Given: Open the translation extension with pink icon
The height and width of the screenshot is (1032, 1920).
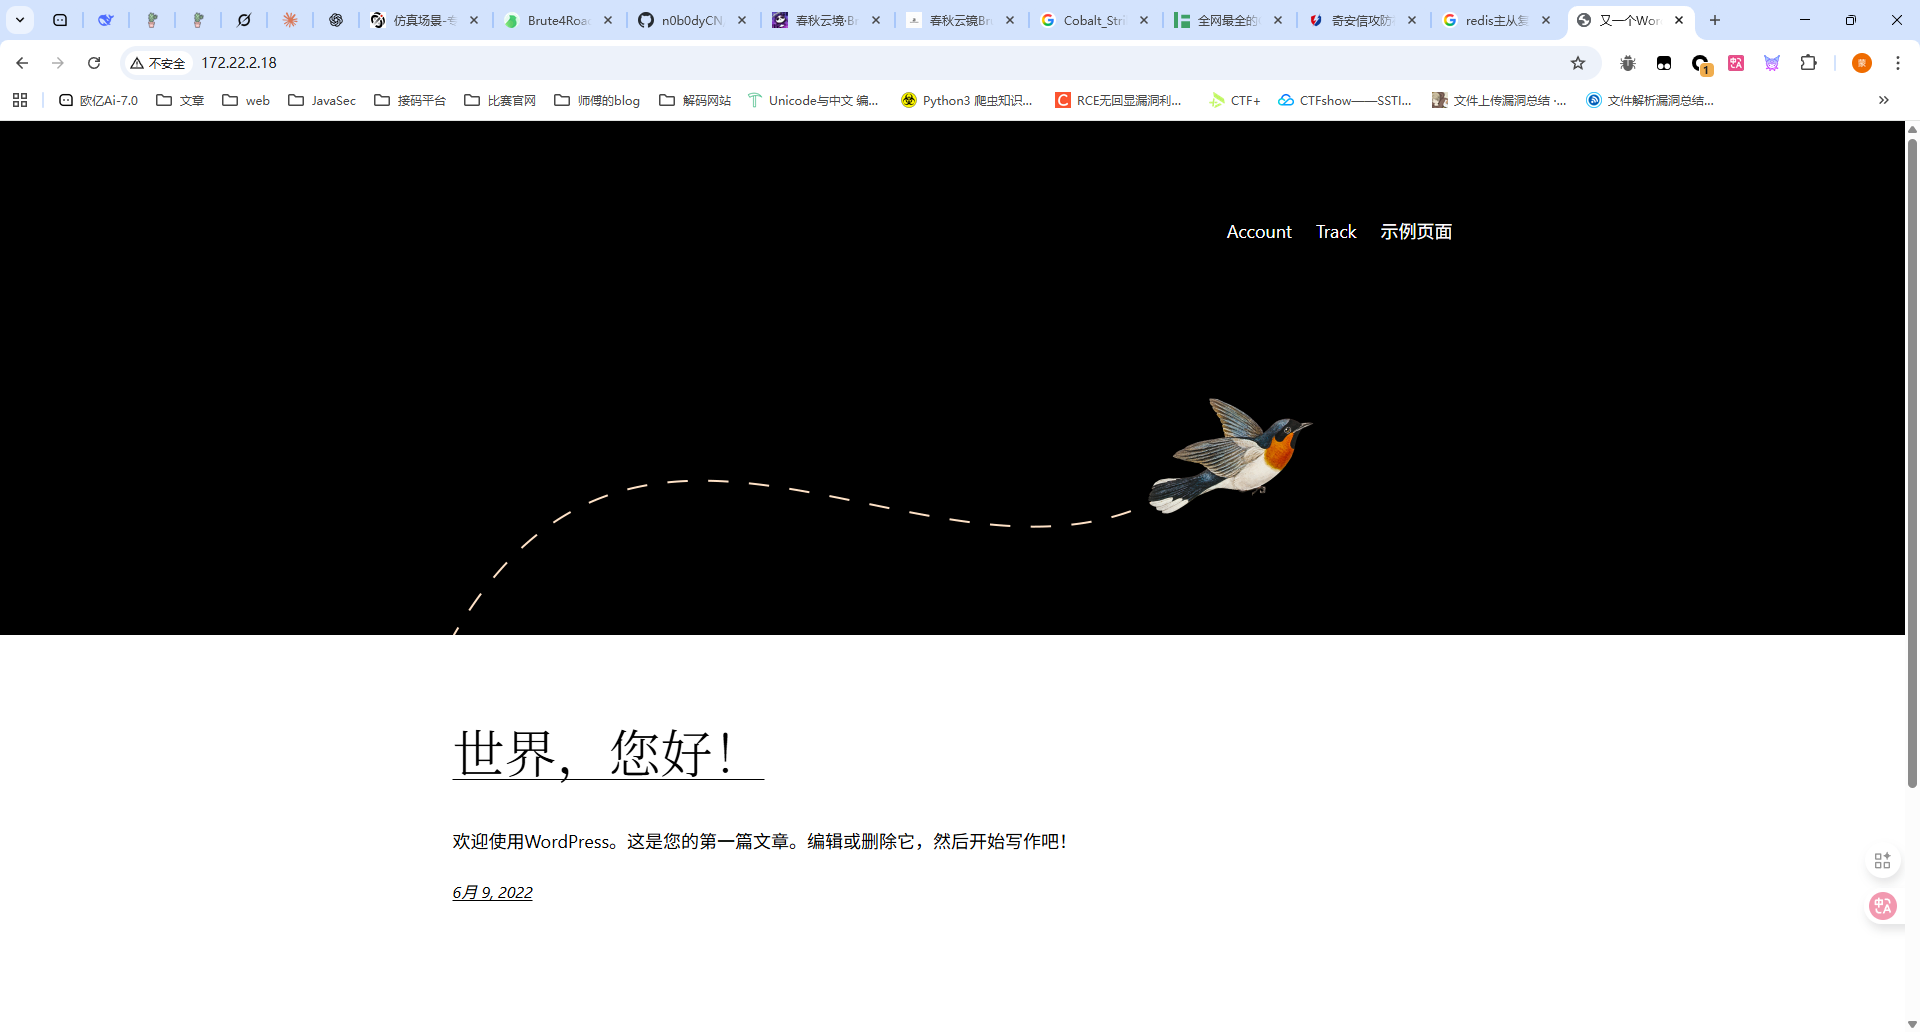Looking at the screenshot, I should [x=1736, y=62].
